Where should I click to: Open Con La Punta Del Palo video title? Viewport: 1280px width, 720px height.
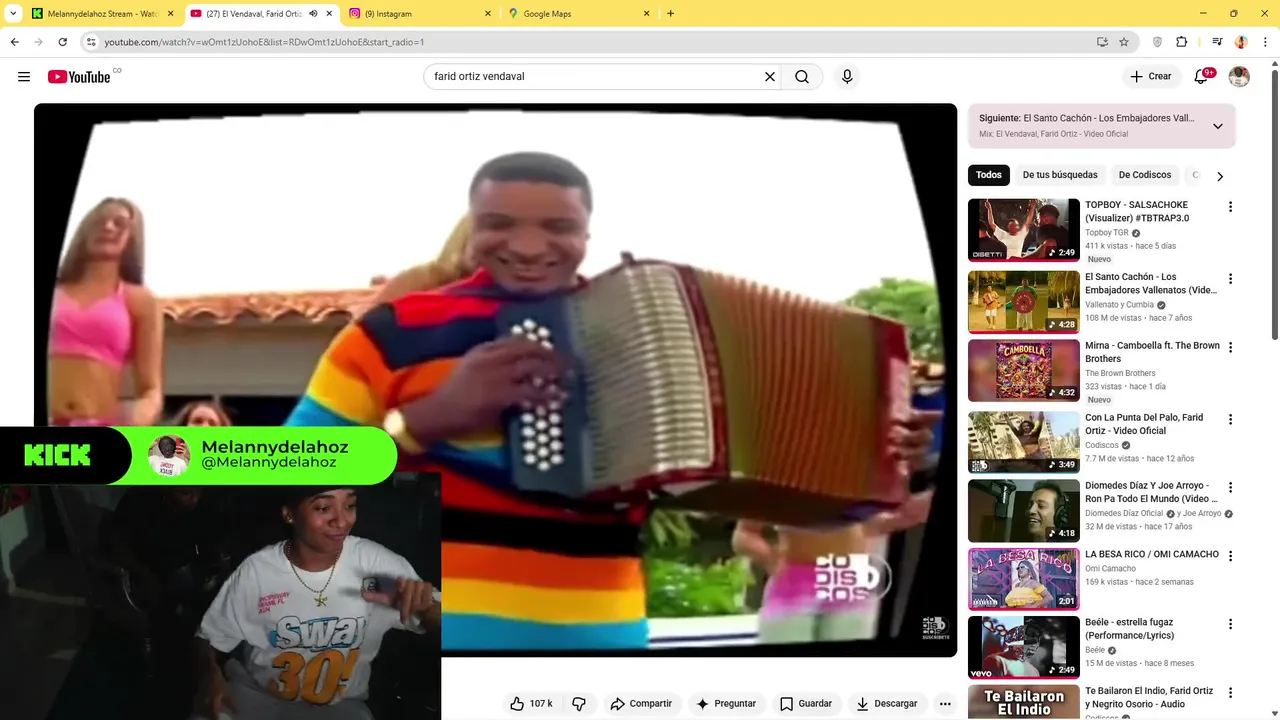pyautogui.click(x=1144, y=424)
